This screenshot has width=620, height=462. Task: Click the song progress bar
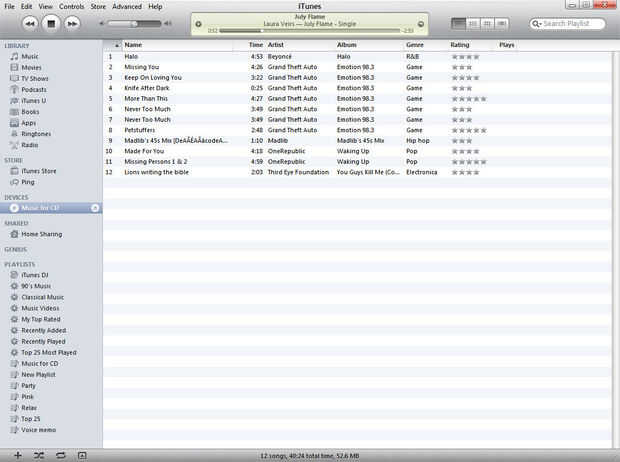point(309,30)
